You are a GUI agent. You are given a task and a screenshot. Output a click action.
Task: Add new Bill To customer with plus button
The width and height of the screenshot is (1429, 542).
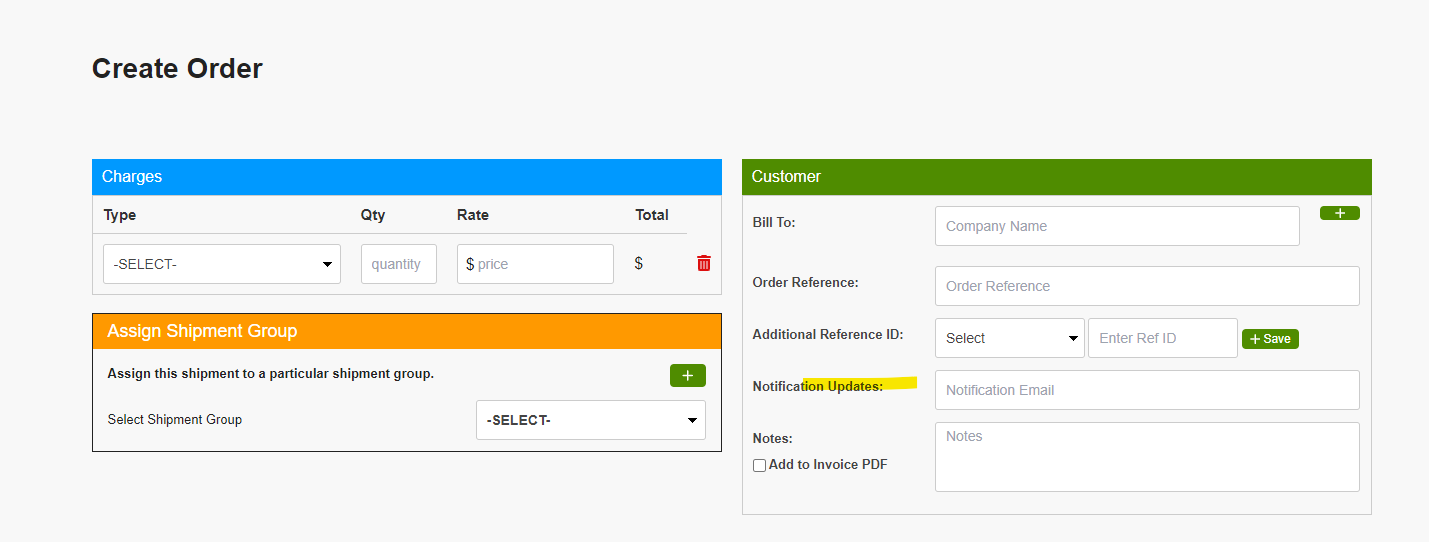(1340, 213)
